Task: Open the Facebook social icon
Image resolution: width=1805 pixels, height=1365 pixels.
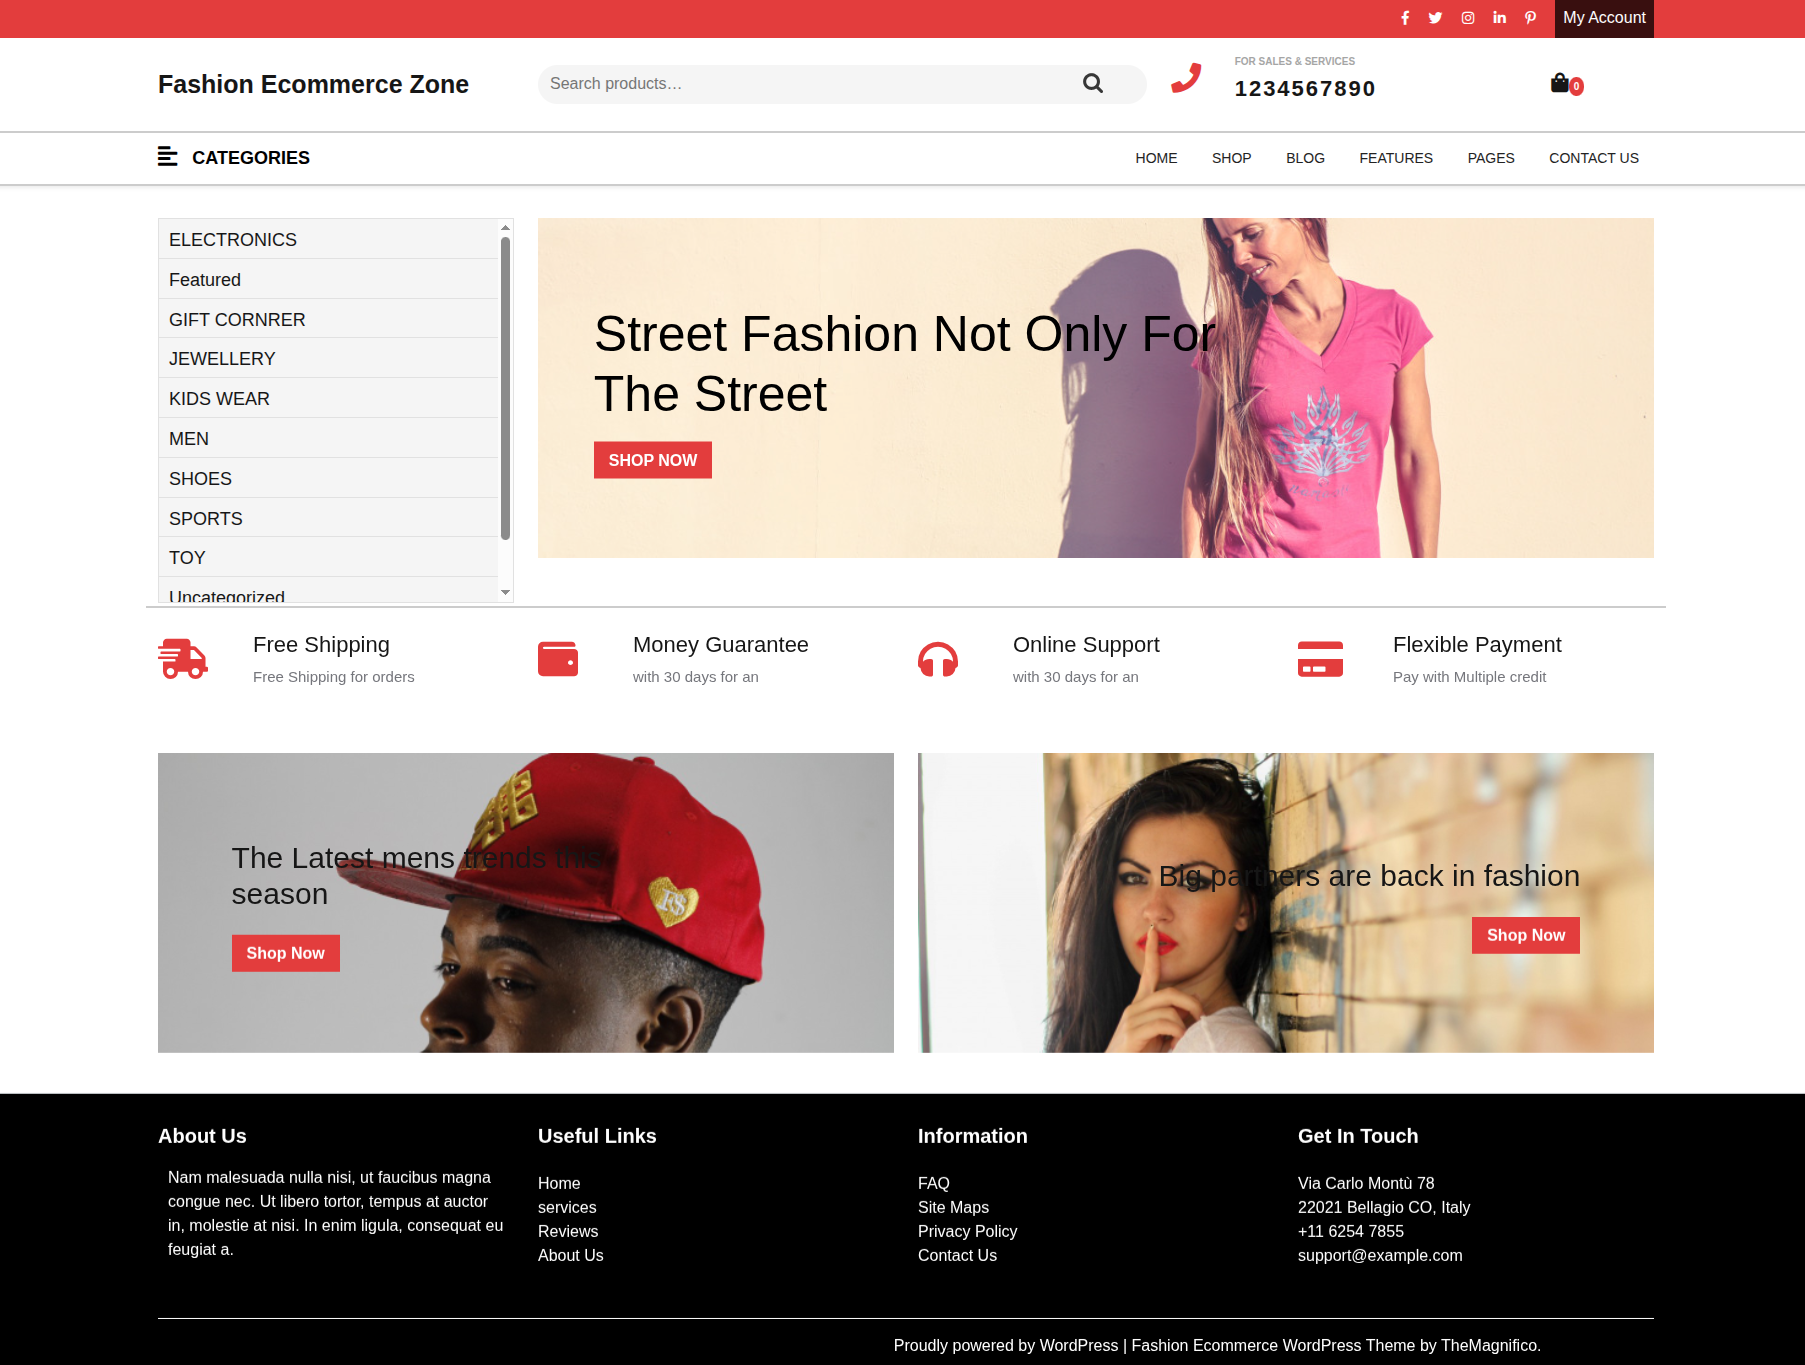Action: click(1405, 18)
